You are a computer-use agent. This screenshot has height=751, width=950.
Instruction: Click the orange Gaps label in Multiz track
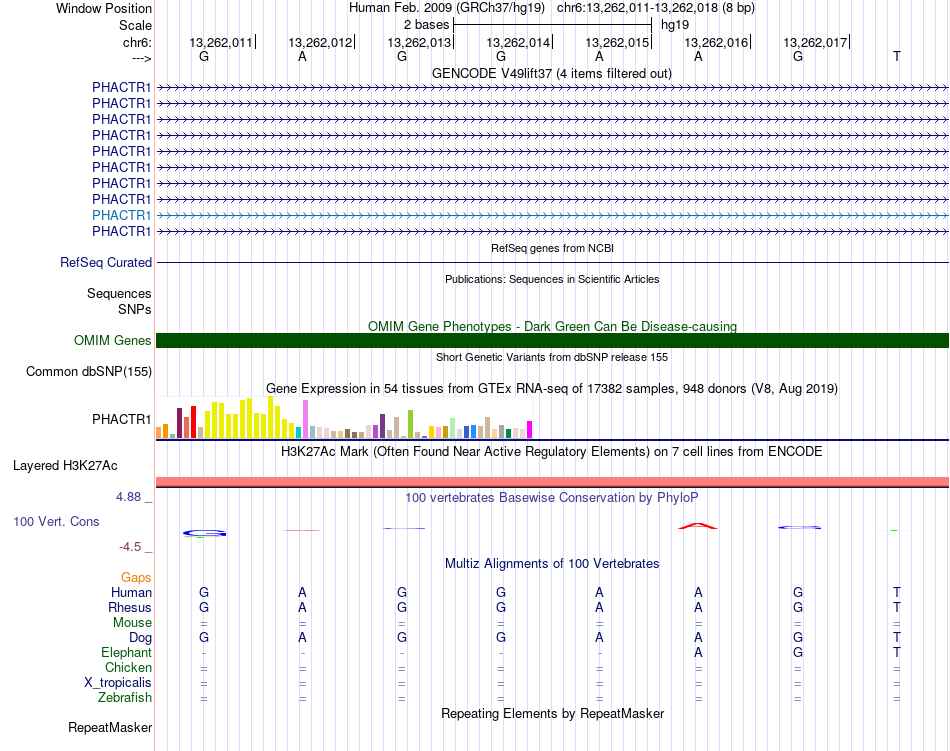click(136, 577)
